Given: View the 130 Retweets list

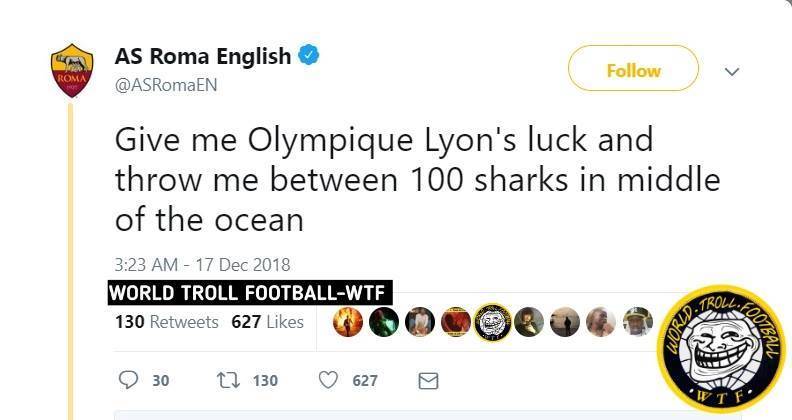Looking at the screenshot, I should click(x=166, y=322).
